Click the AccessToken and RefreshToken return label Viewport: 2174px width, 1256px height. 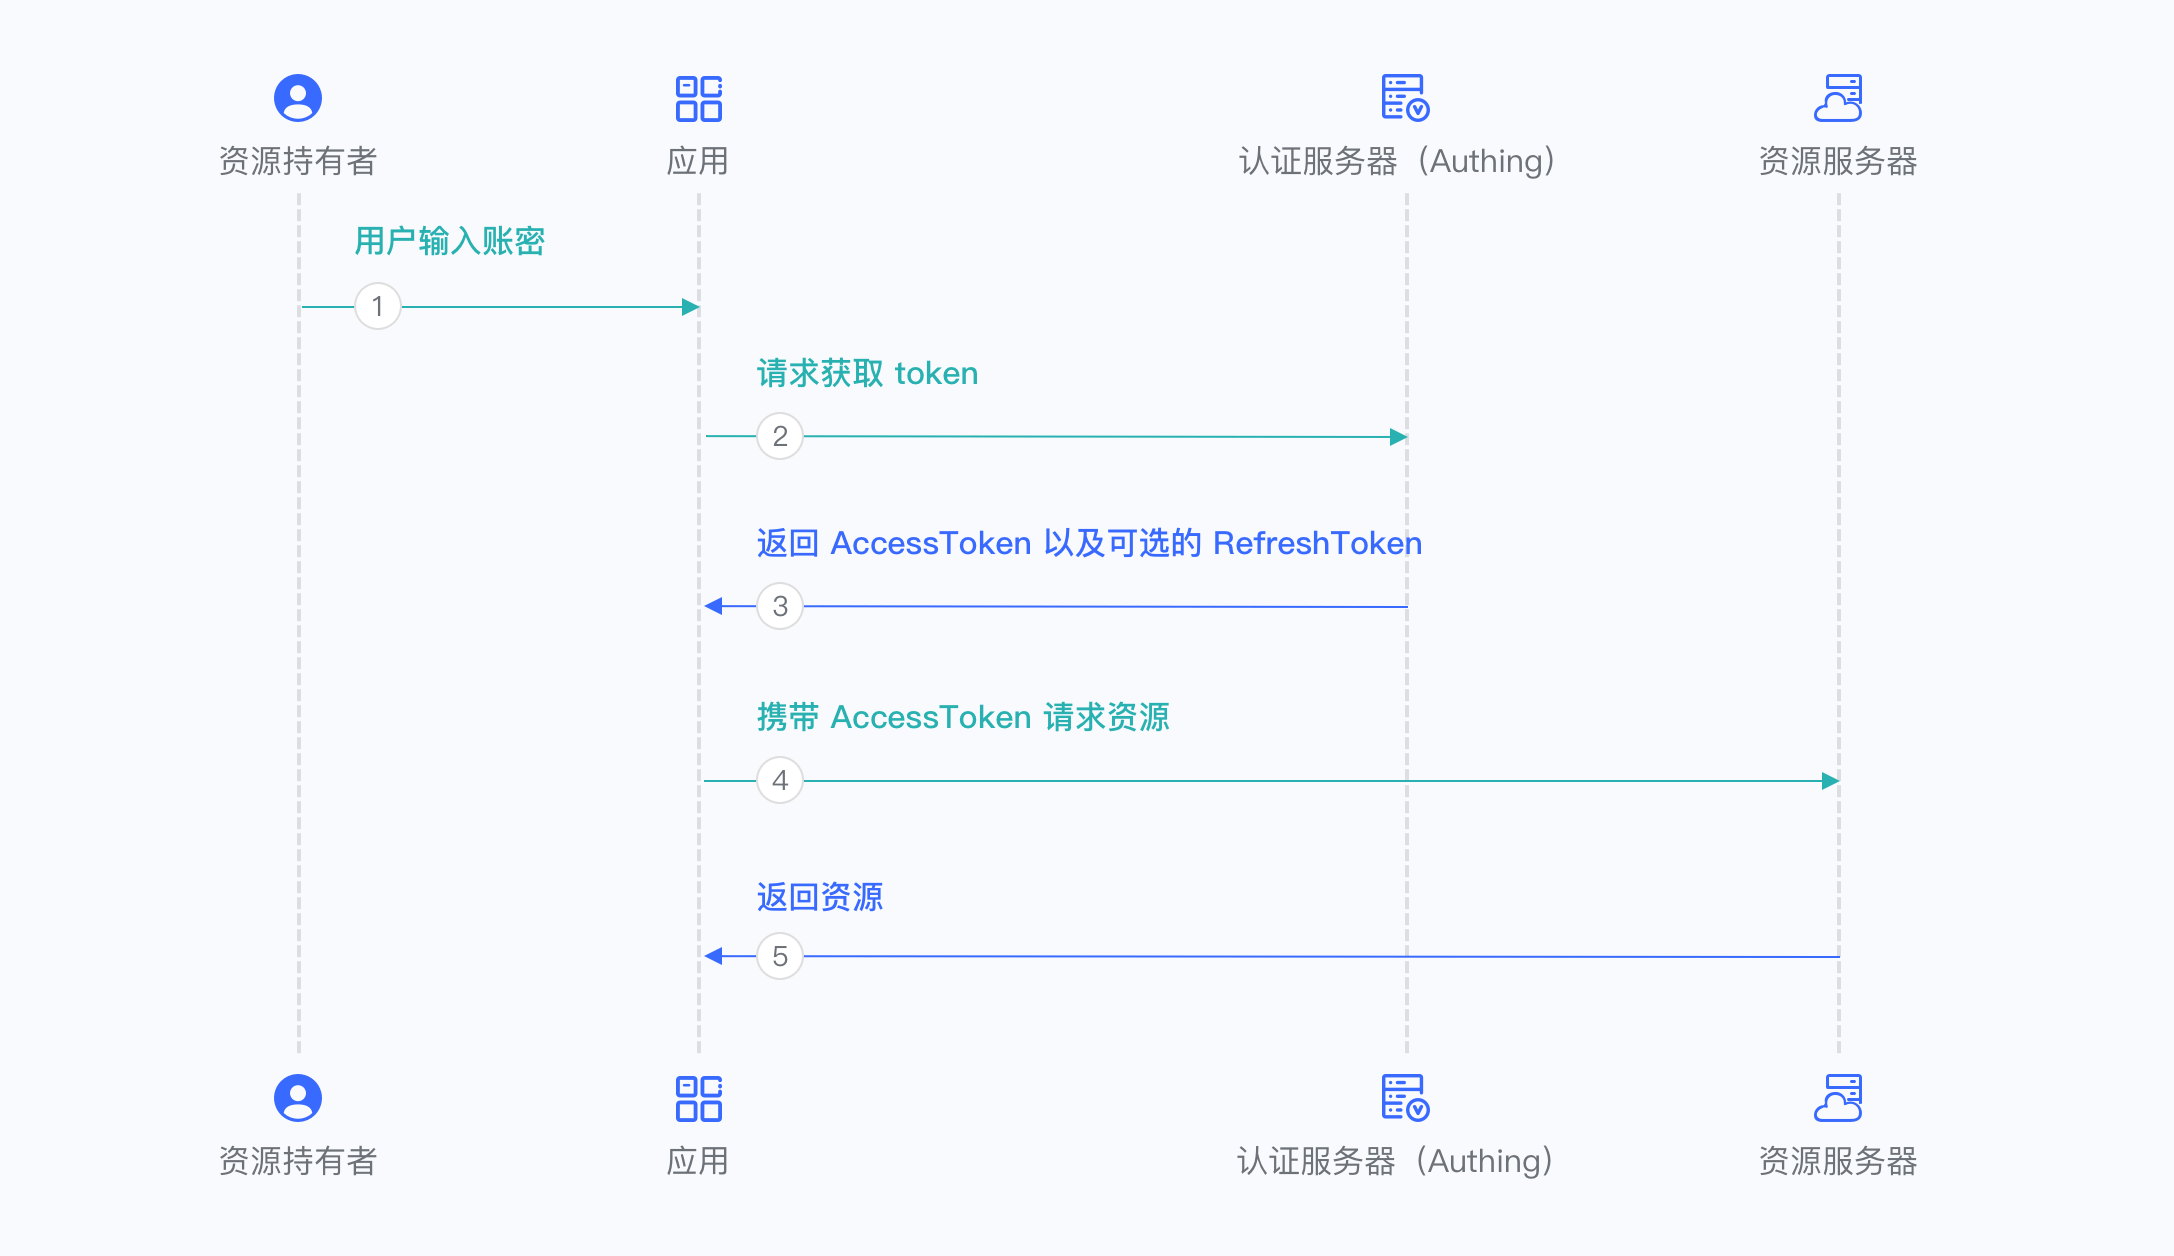pyautogui.click(x=1089, y=543)
